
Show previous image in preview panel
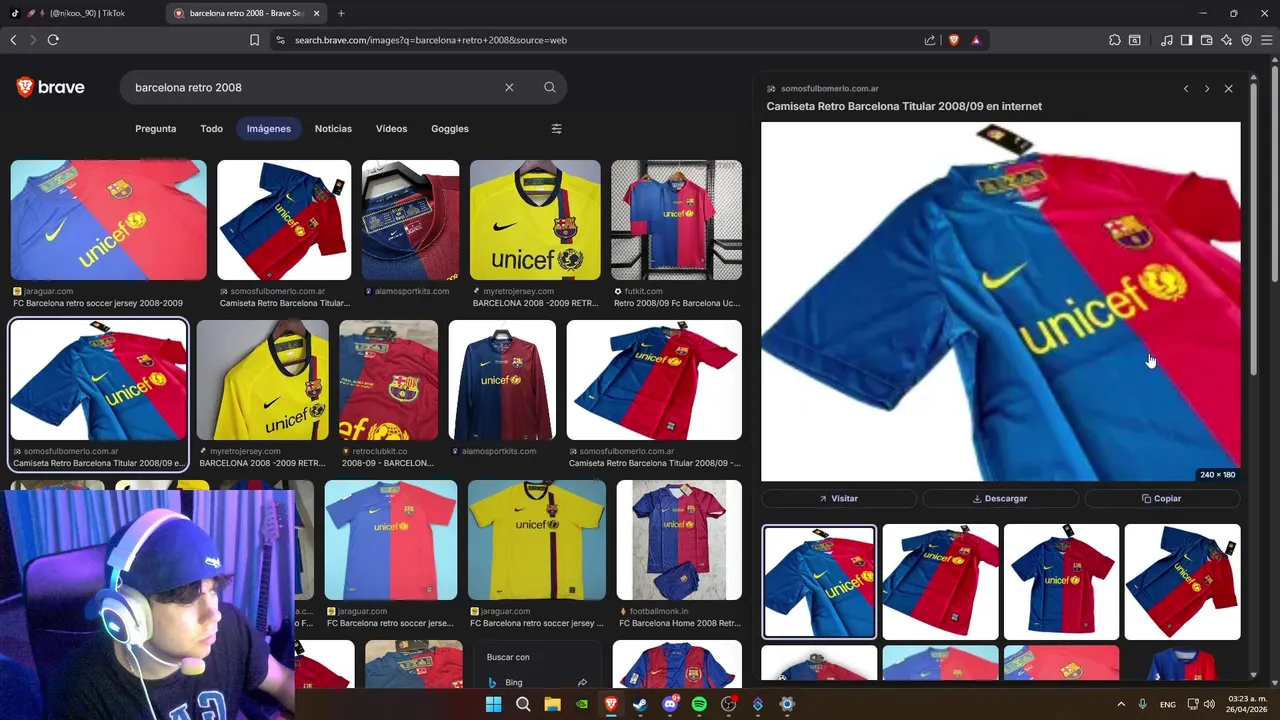point(1186,89)
